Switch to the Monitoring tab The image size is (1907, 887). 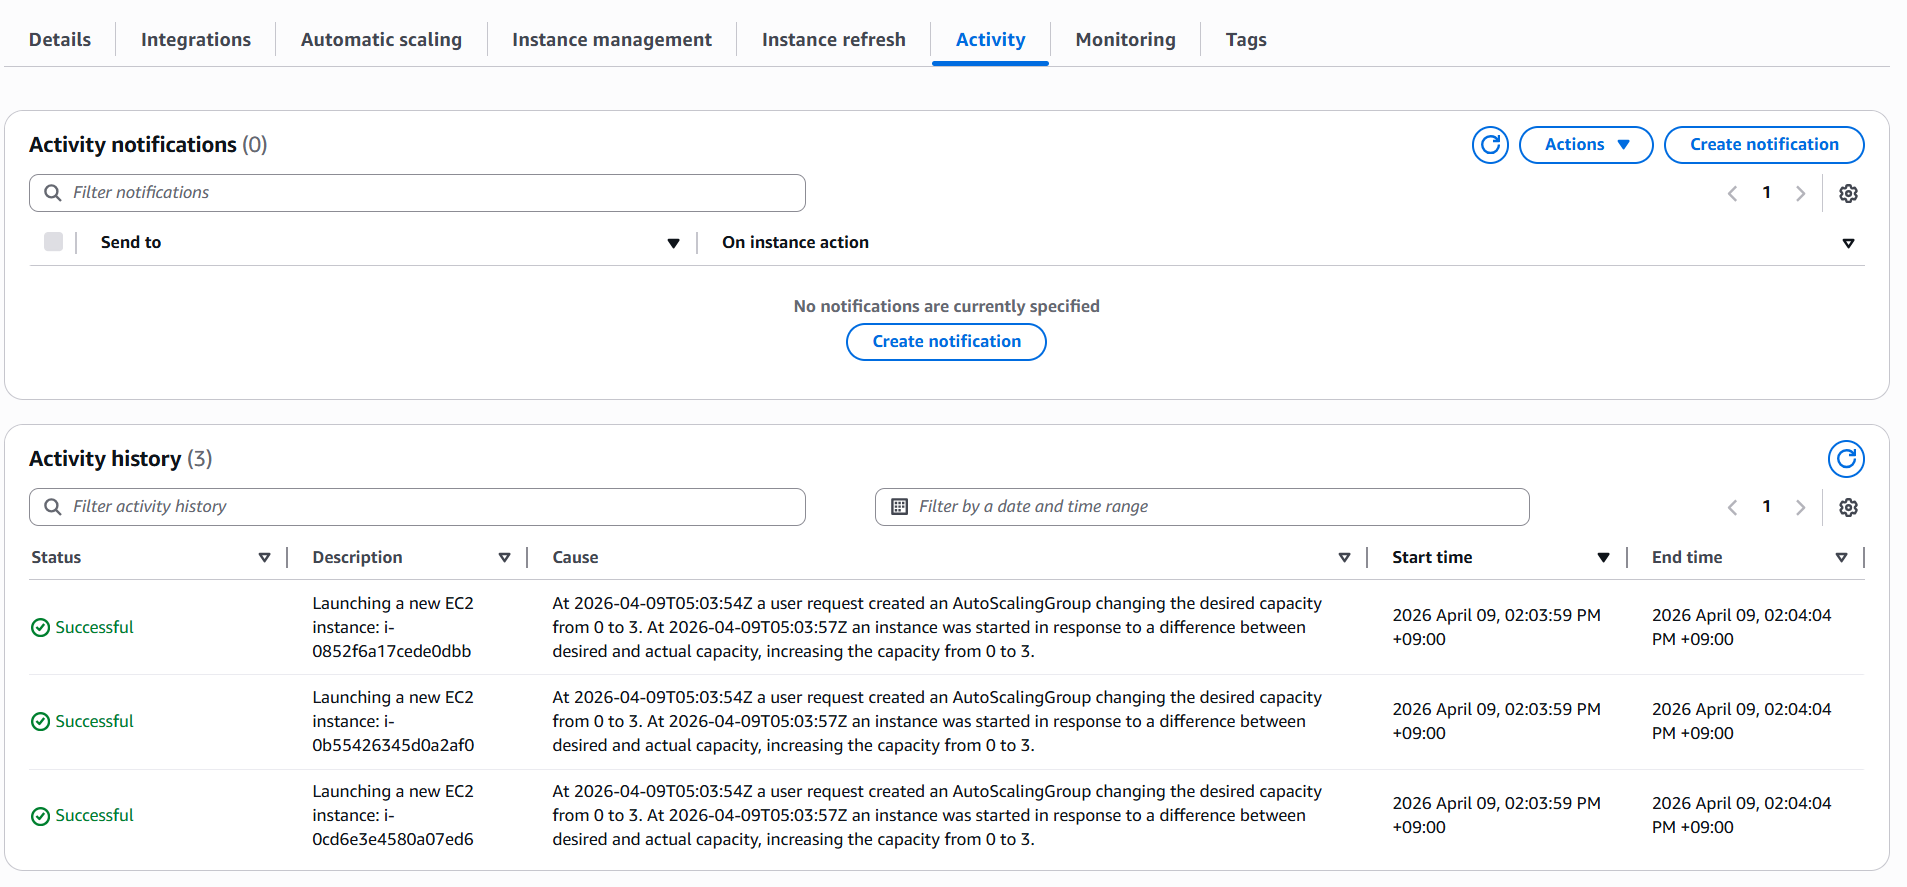(1125, 40)
